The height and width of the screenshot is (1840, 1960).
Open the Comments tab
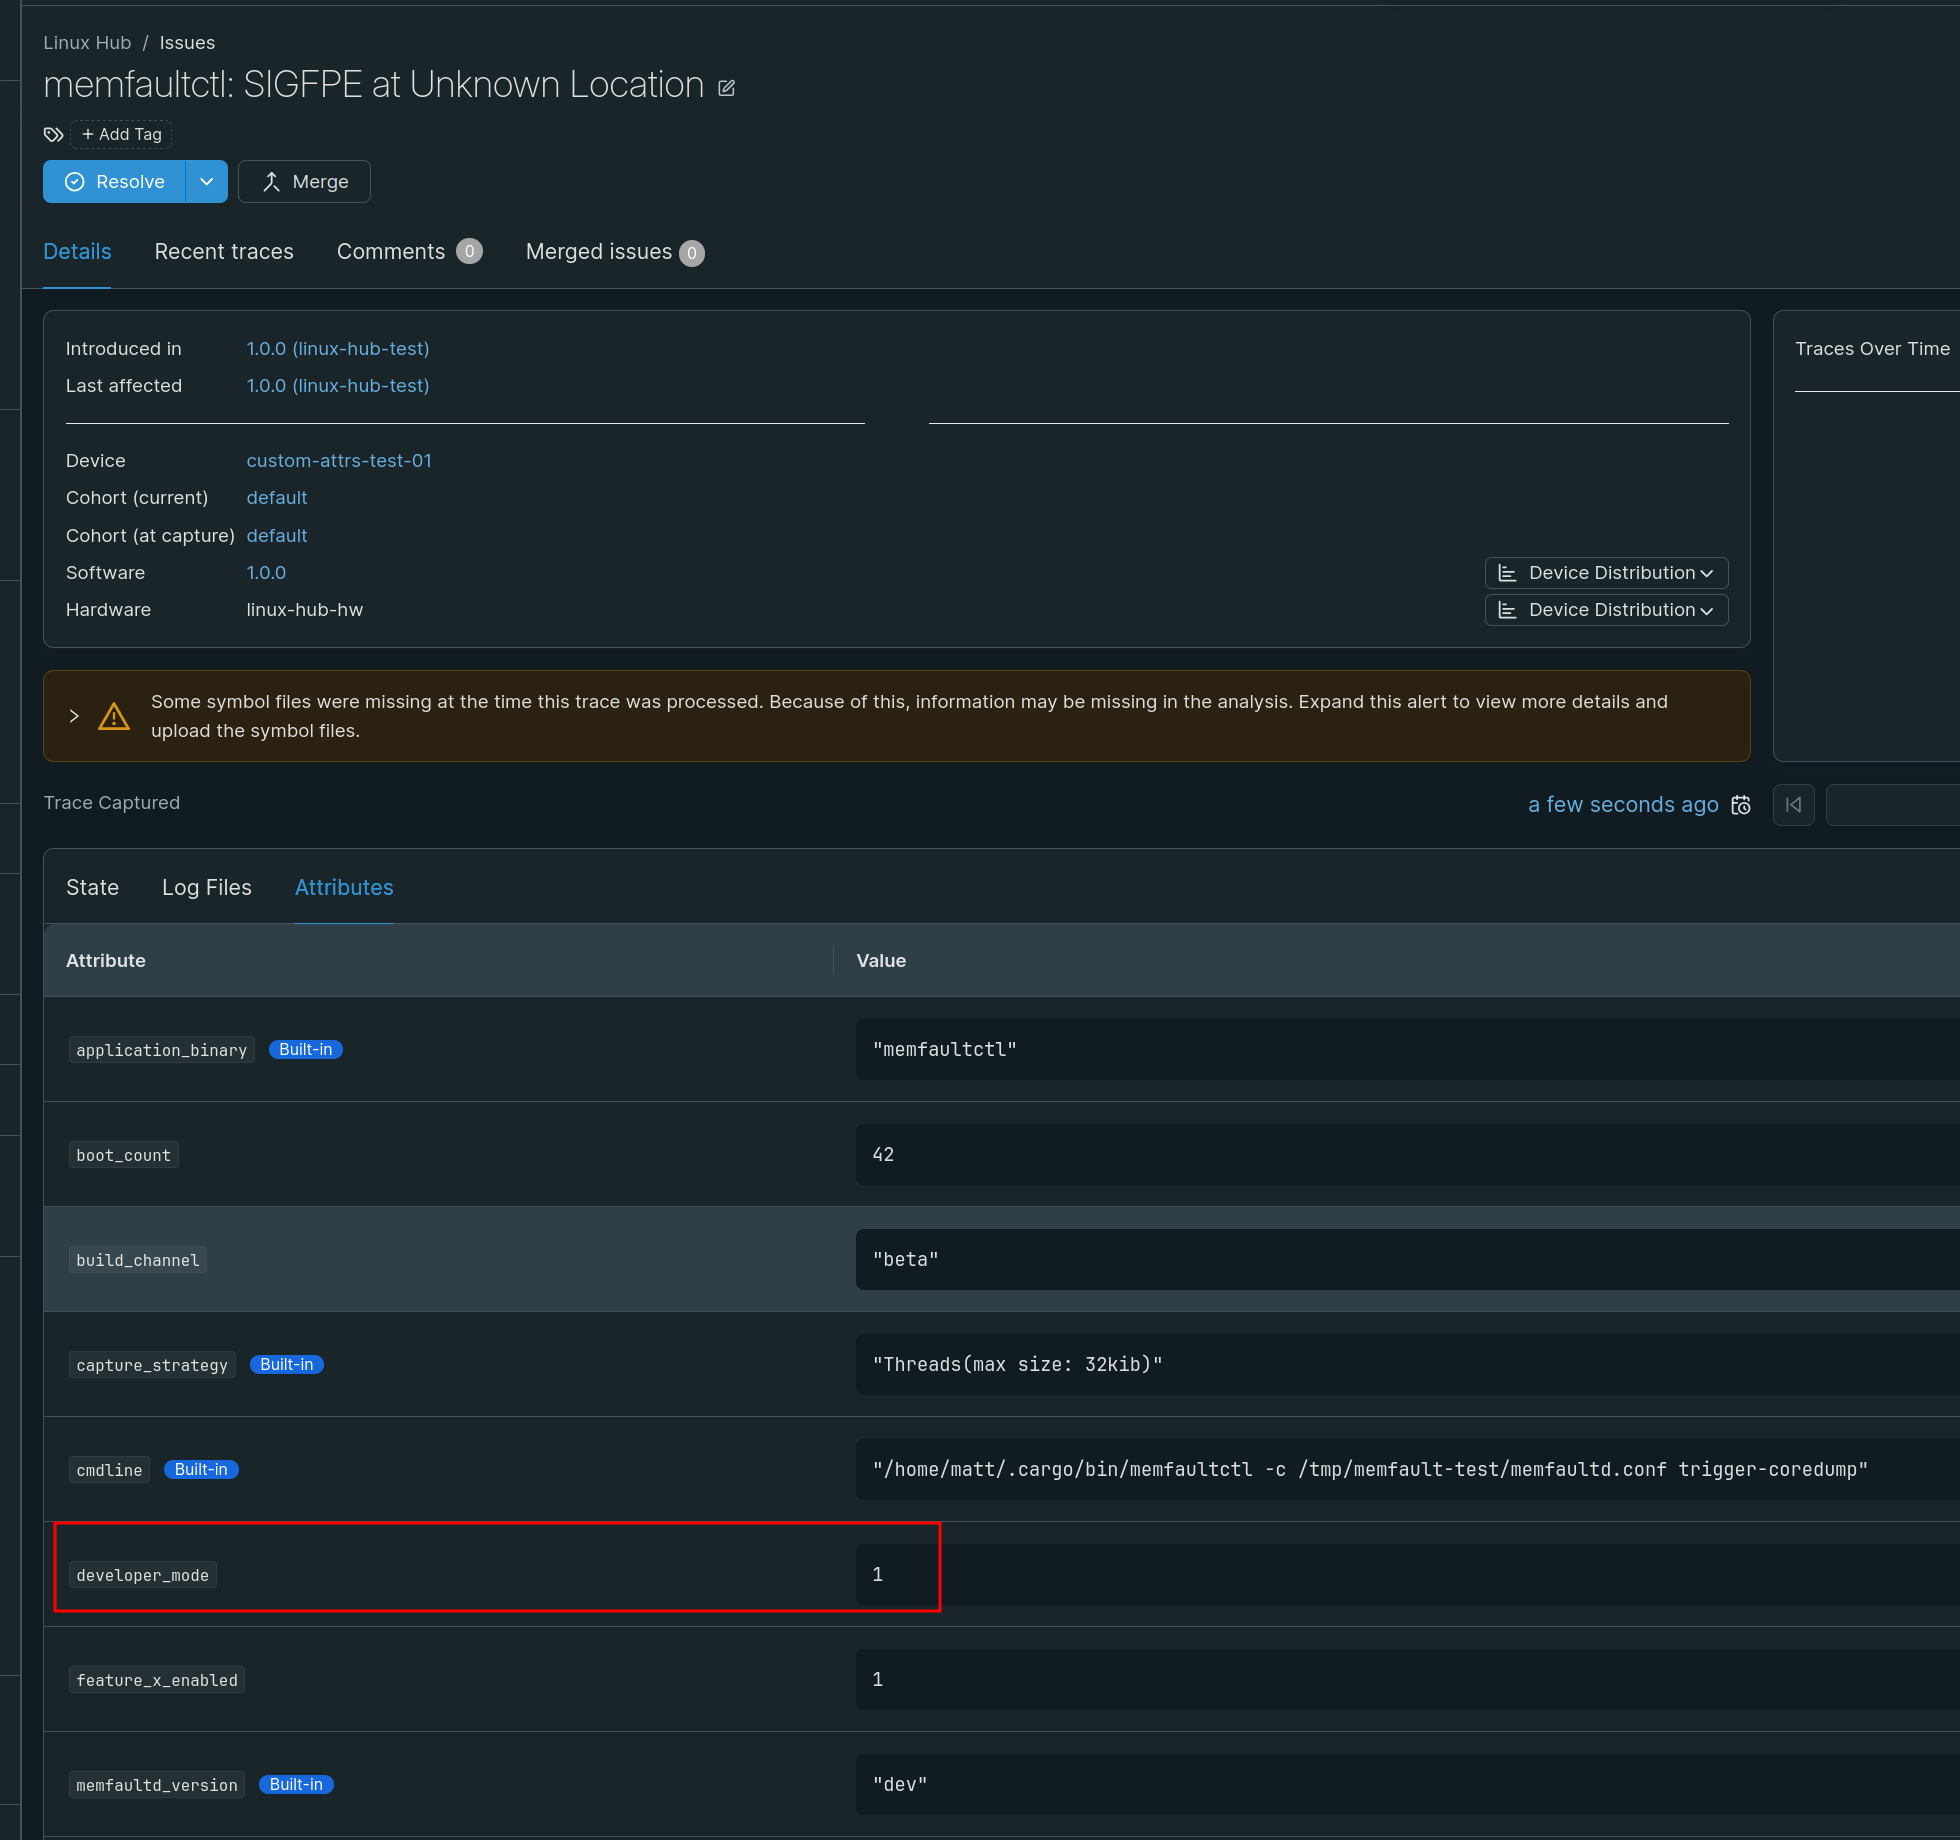[x=409, y=252]
